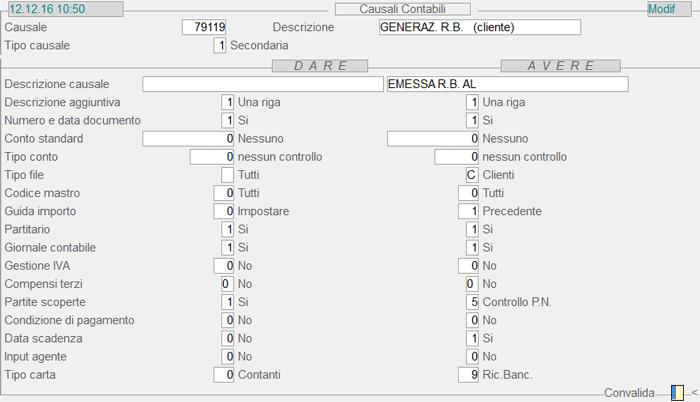Click the Contanti text beside Tipo carta
This screenshot has width=700, height=402.
click(x=259, y=375)
